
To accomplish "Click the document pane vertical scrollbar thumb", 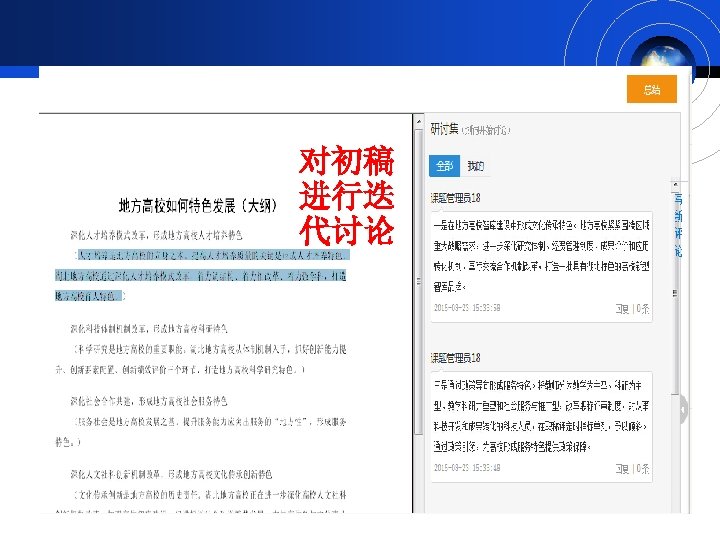I will pyautogui.click(x=418, y=281).
